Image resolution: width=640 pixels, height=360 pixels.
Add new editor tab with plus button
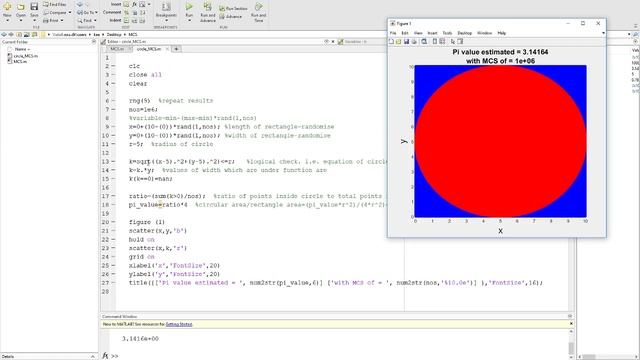click(176, 49)
